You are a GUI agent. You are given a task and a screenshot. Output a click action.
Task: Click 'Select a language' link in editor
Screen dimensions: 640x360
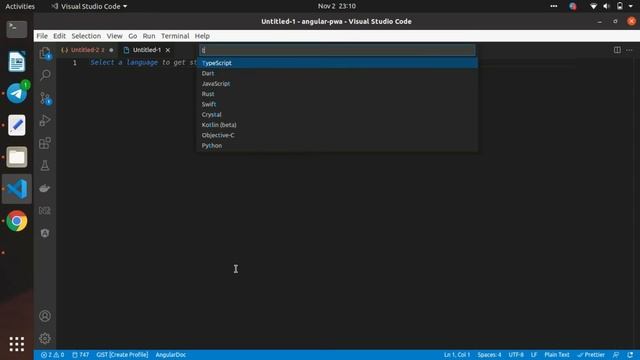[x=124, y=62]
